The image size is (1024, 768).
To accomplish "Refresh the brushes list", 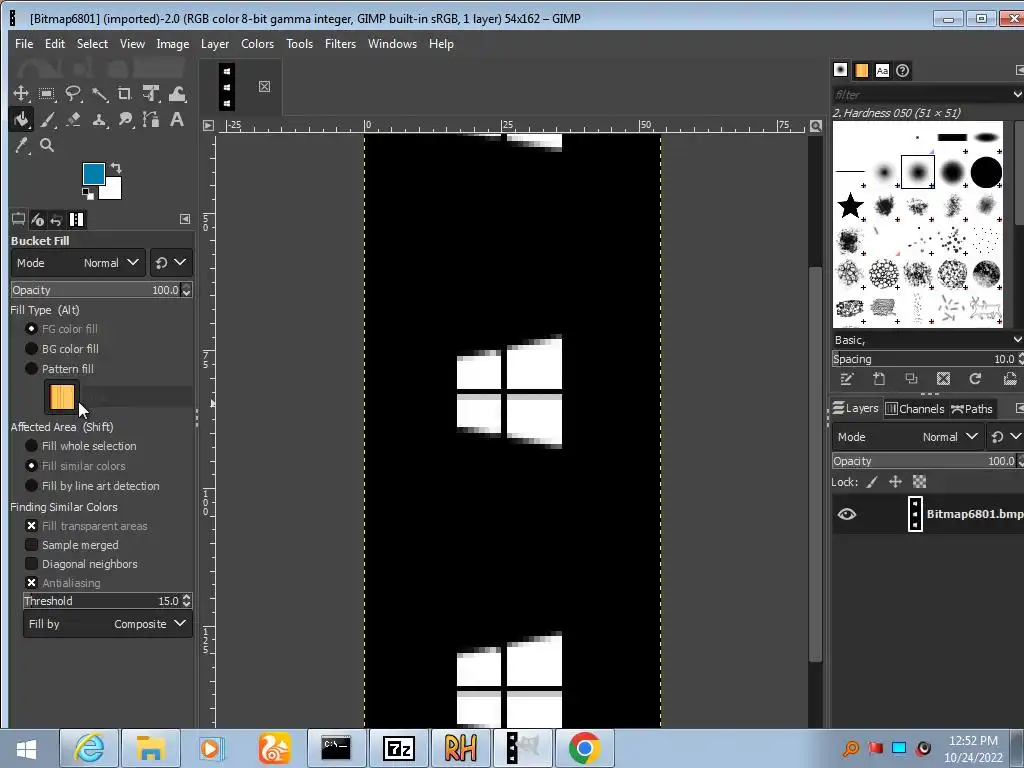I will coord(975,379).
